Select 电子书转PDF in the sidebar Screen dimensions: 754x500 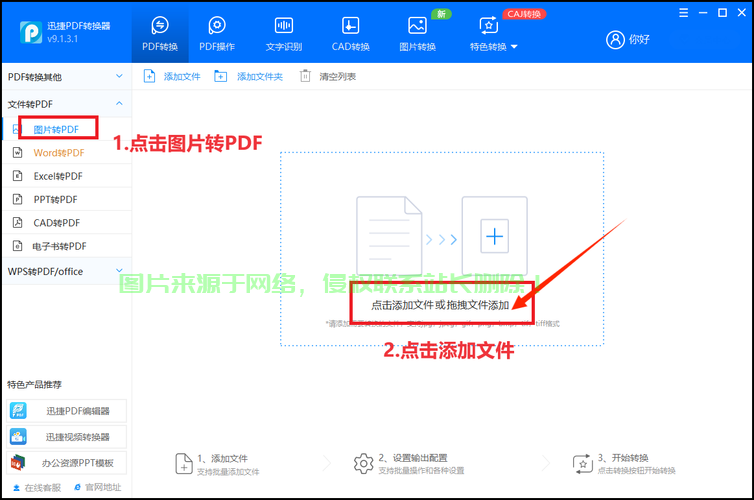(x=66, y=246)
